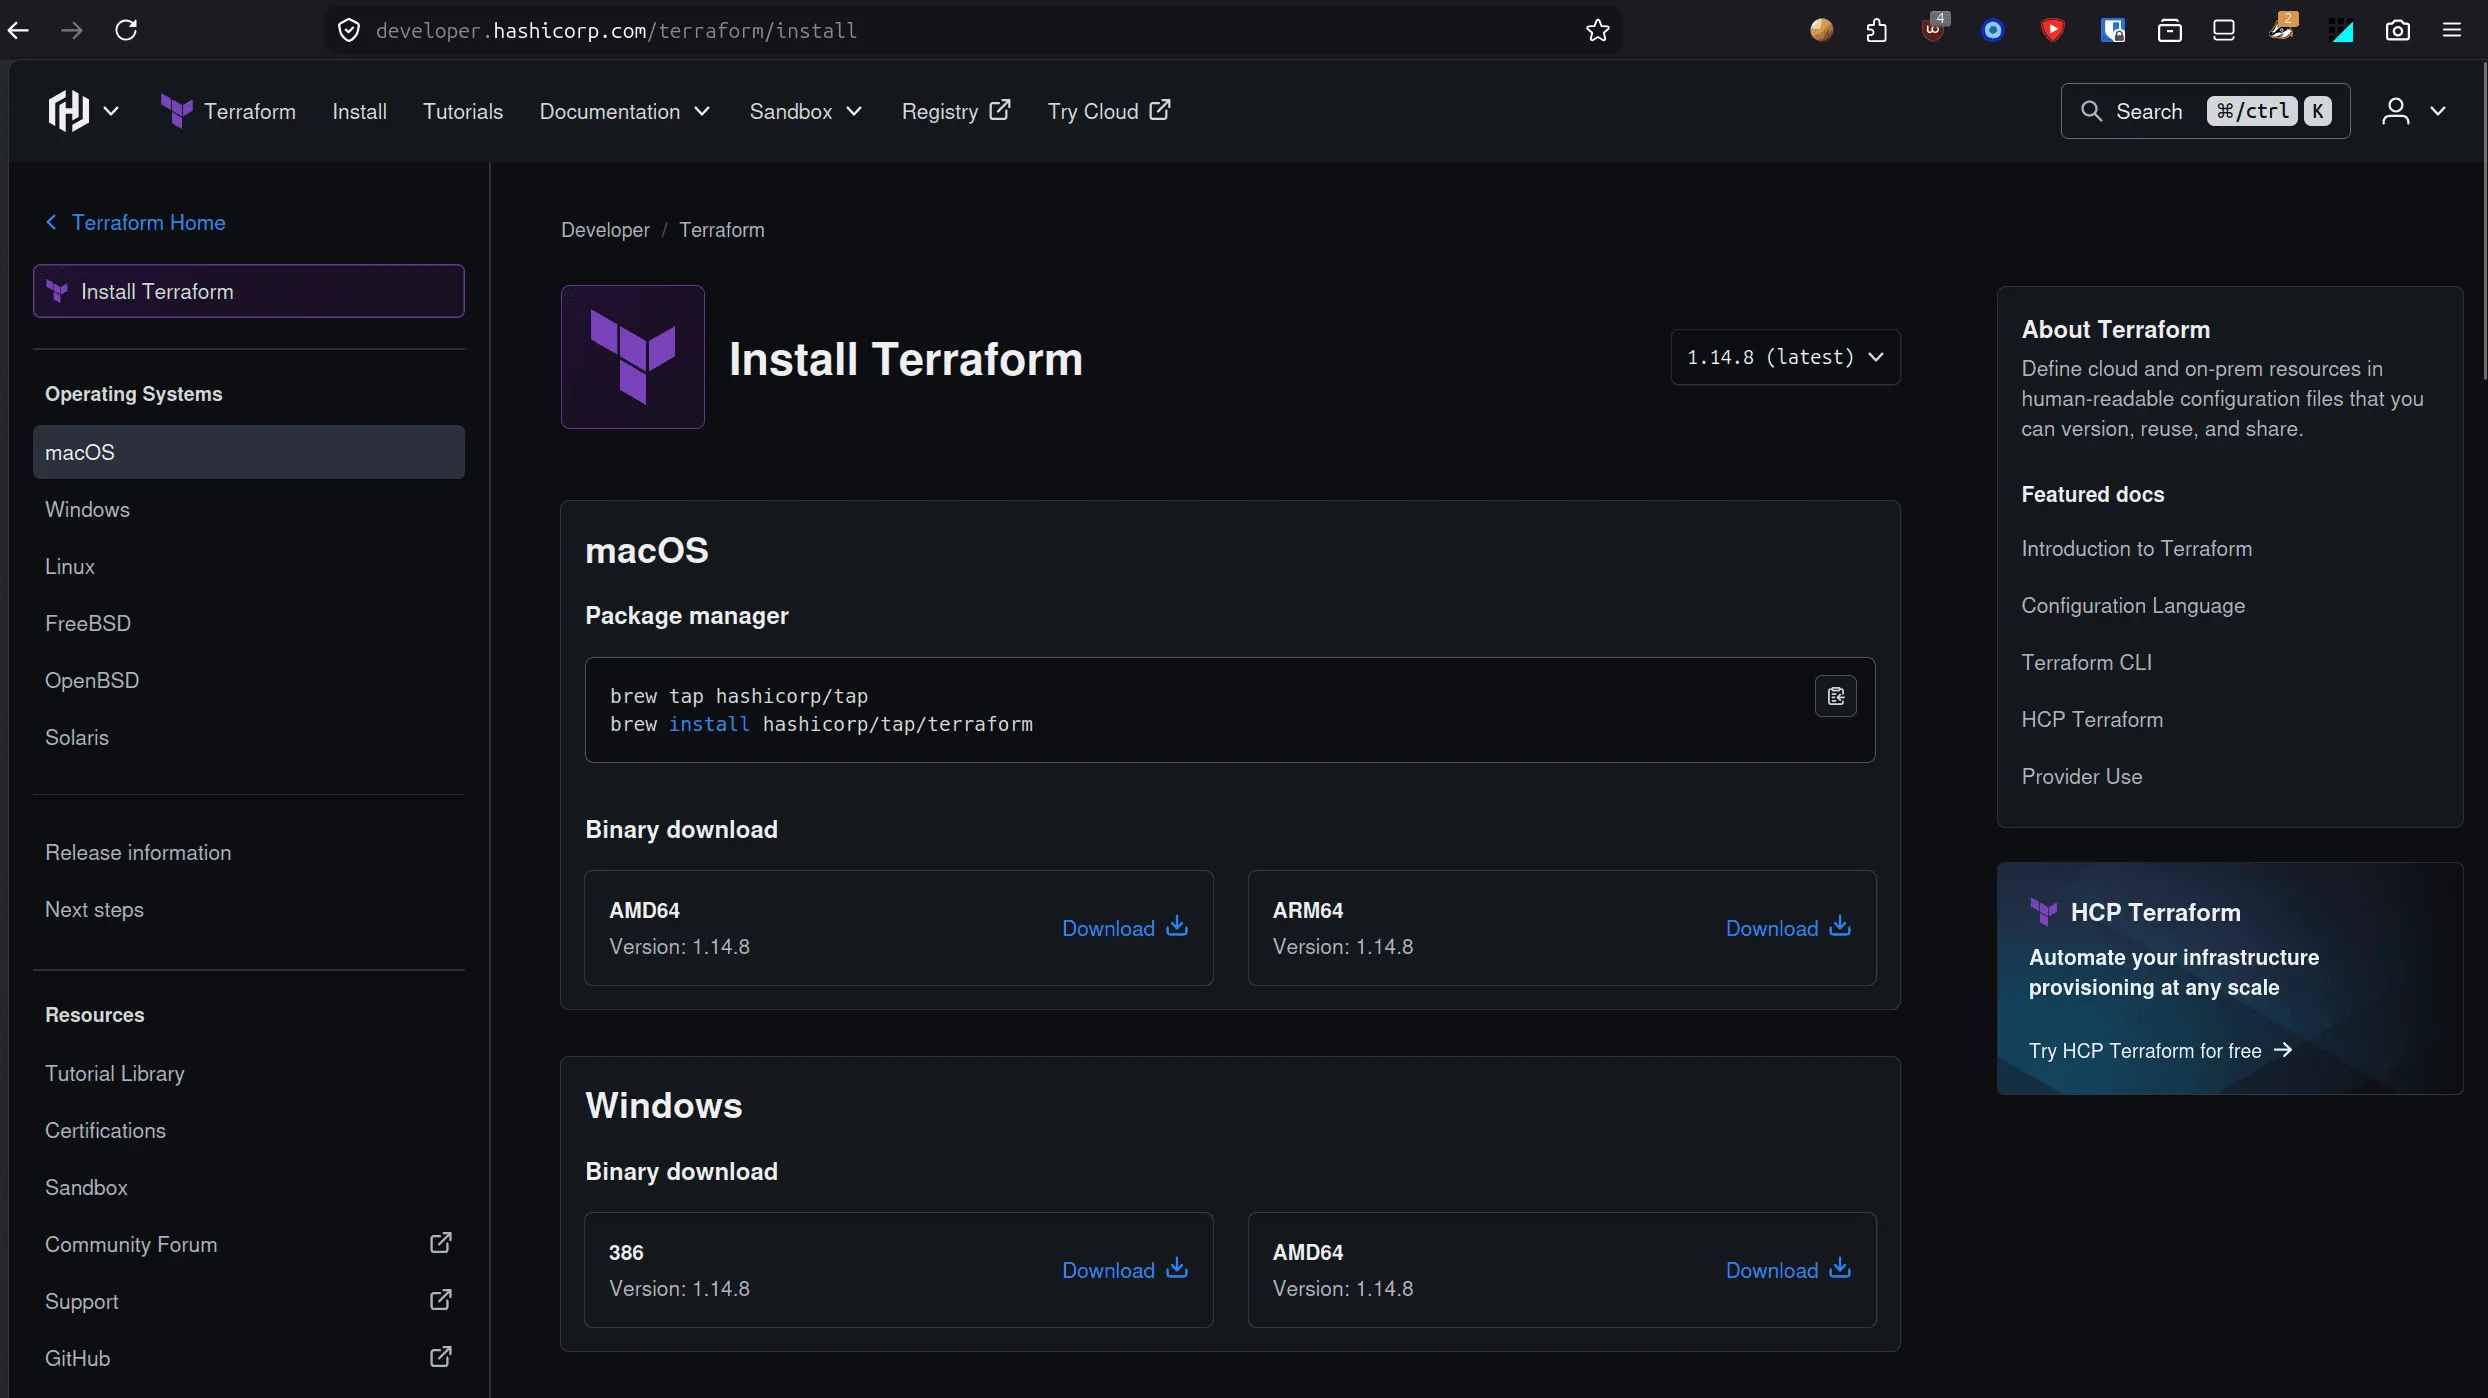Viewport: 2488px width, 1398px height.
Task: Select FreeBSD in the sidebar
Action: (248, 623)
